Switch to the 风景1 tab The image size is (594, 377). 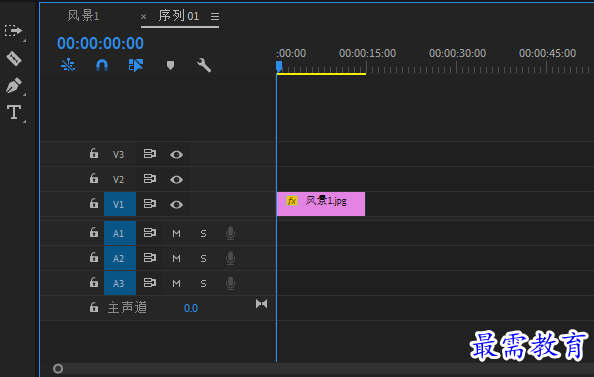pos(83,16)
